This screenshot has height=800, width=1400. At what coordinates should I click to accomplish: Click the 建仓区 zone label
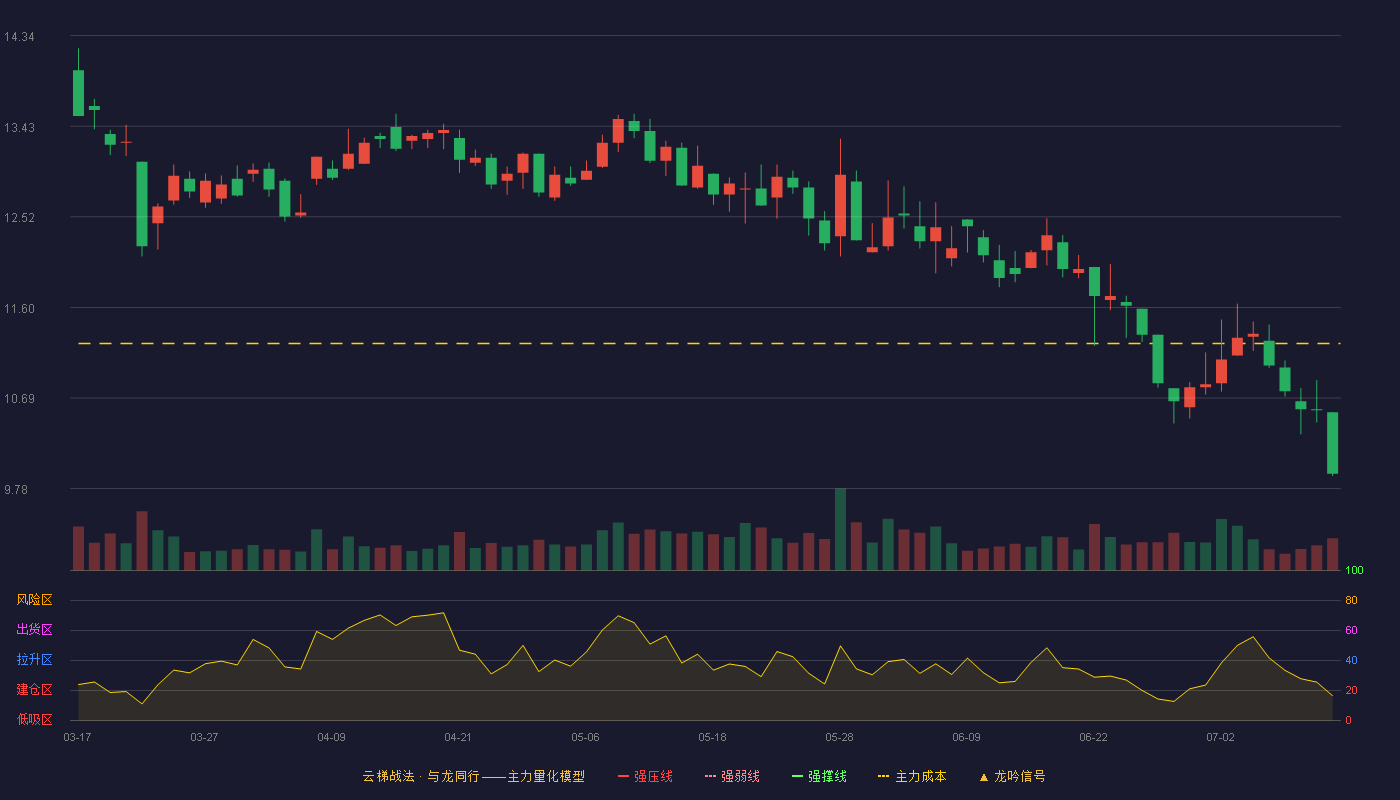34,690
